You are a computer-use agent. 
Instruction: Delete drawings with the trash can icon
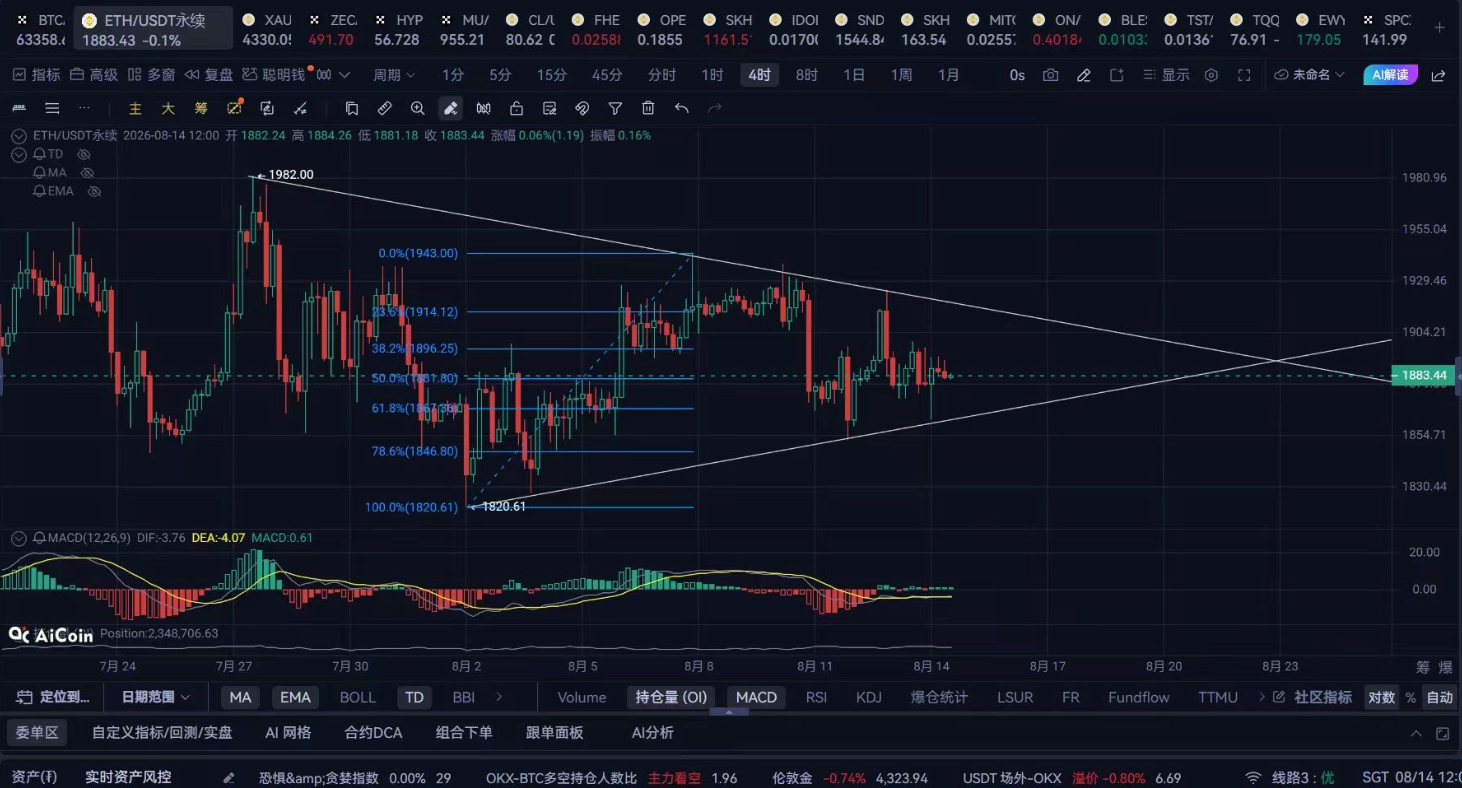pyautogui.click(x=648, y=108)
